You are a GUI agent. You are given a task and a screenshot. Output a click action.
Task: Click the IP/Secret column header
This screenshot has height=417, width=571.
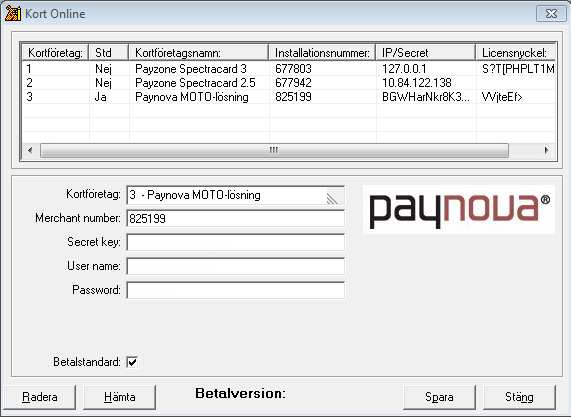click(426, 53)
